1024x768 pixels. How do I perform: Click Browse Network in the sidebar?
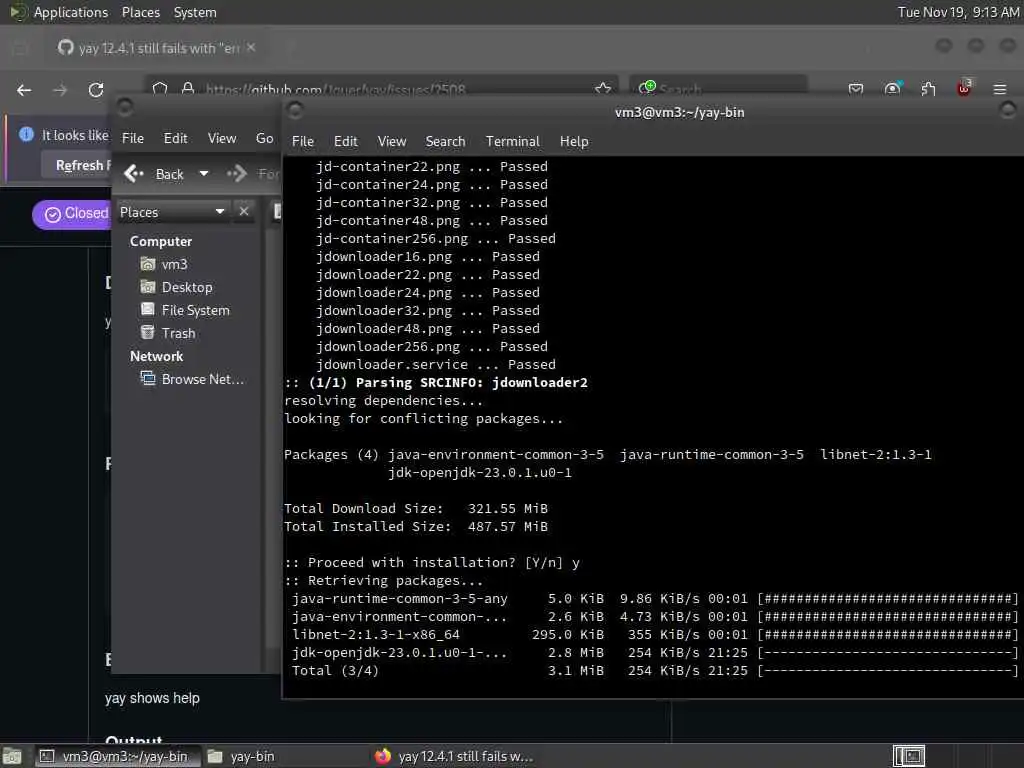click(193, 379)
